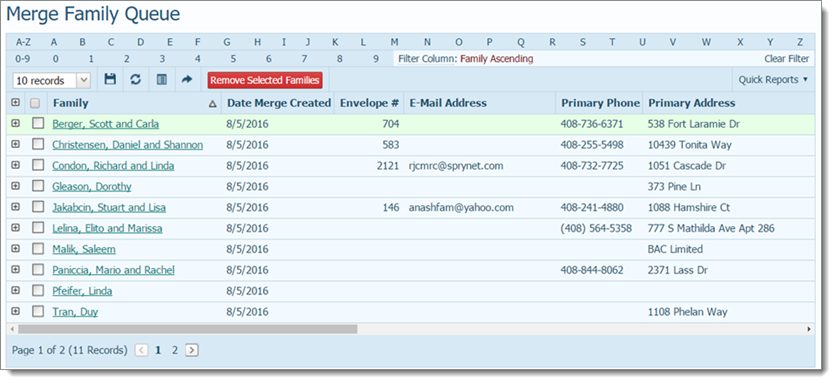835x383 pixels.
Task: Click the export arrow icon
Action: [186, 79]
